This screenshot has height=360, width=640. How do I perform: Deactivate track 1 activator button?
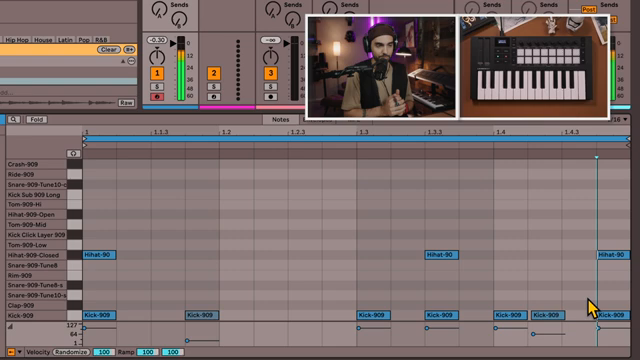click(157, 73)
